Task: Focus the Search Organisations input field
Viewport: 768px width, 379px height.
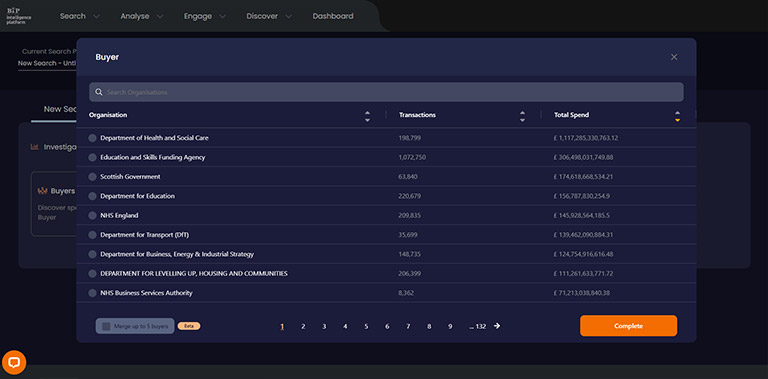Action: 386,92
